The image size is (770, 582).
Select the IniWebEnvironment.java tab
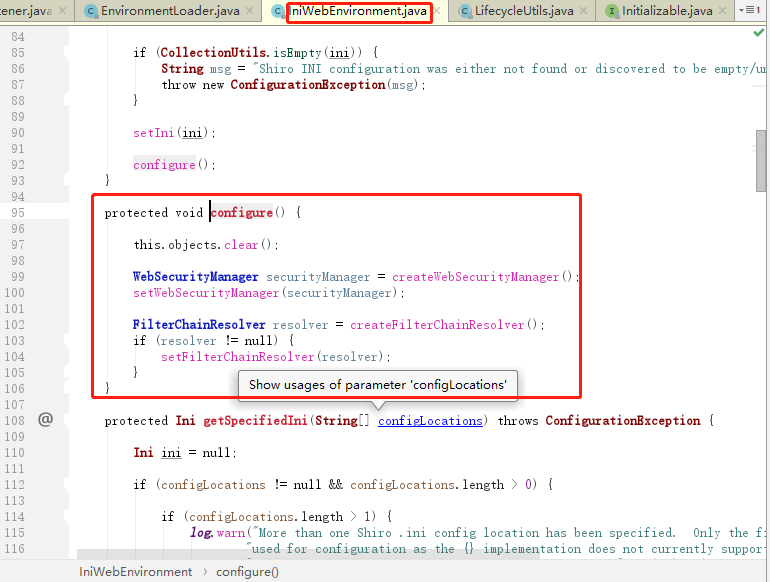tap(358, 10)
